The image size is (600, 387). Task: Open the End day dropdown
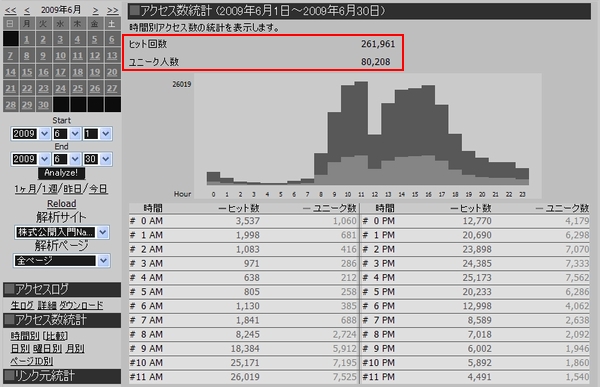[98, 159]
